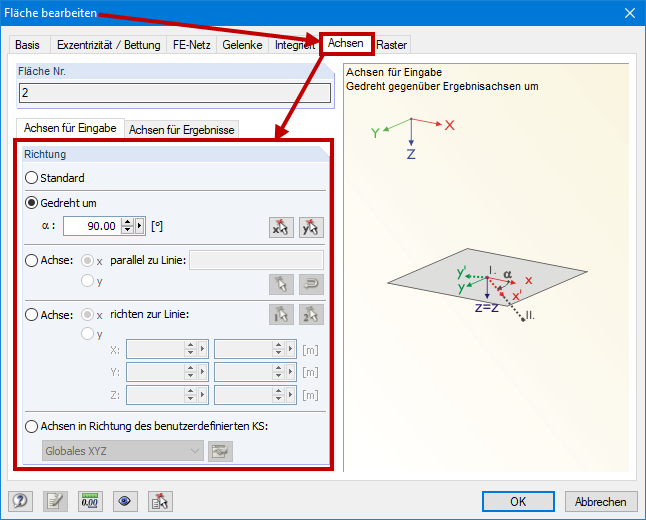Switch to Achsen für Ergebnisse sub-tab
Image resolution: width=646 pixels, height=520 pixels.
tap(182, 130)
